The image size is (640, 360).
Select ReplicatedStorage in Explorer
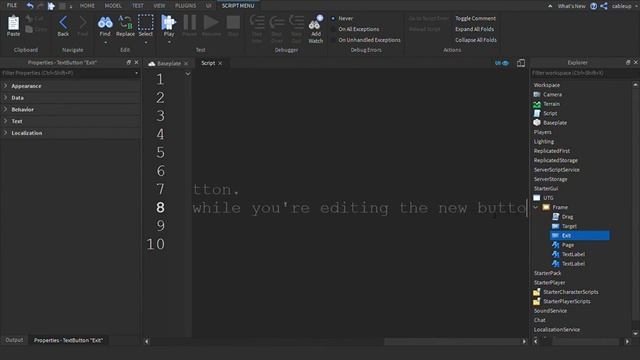click(x=556, y=160)
